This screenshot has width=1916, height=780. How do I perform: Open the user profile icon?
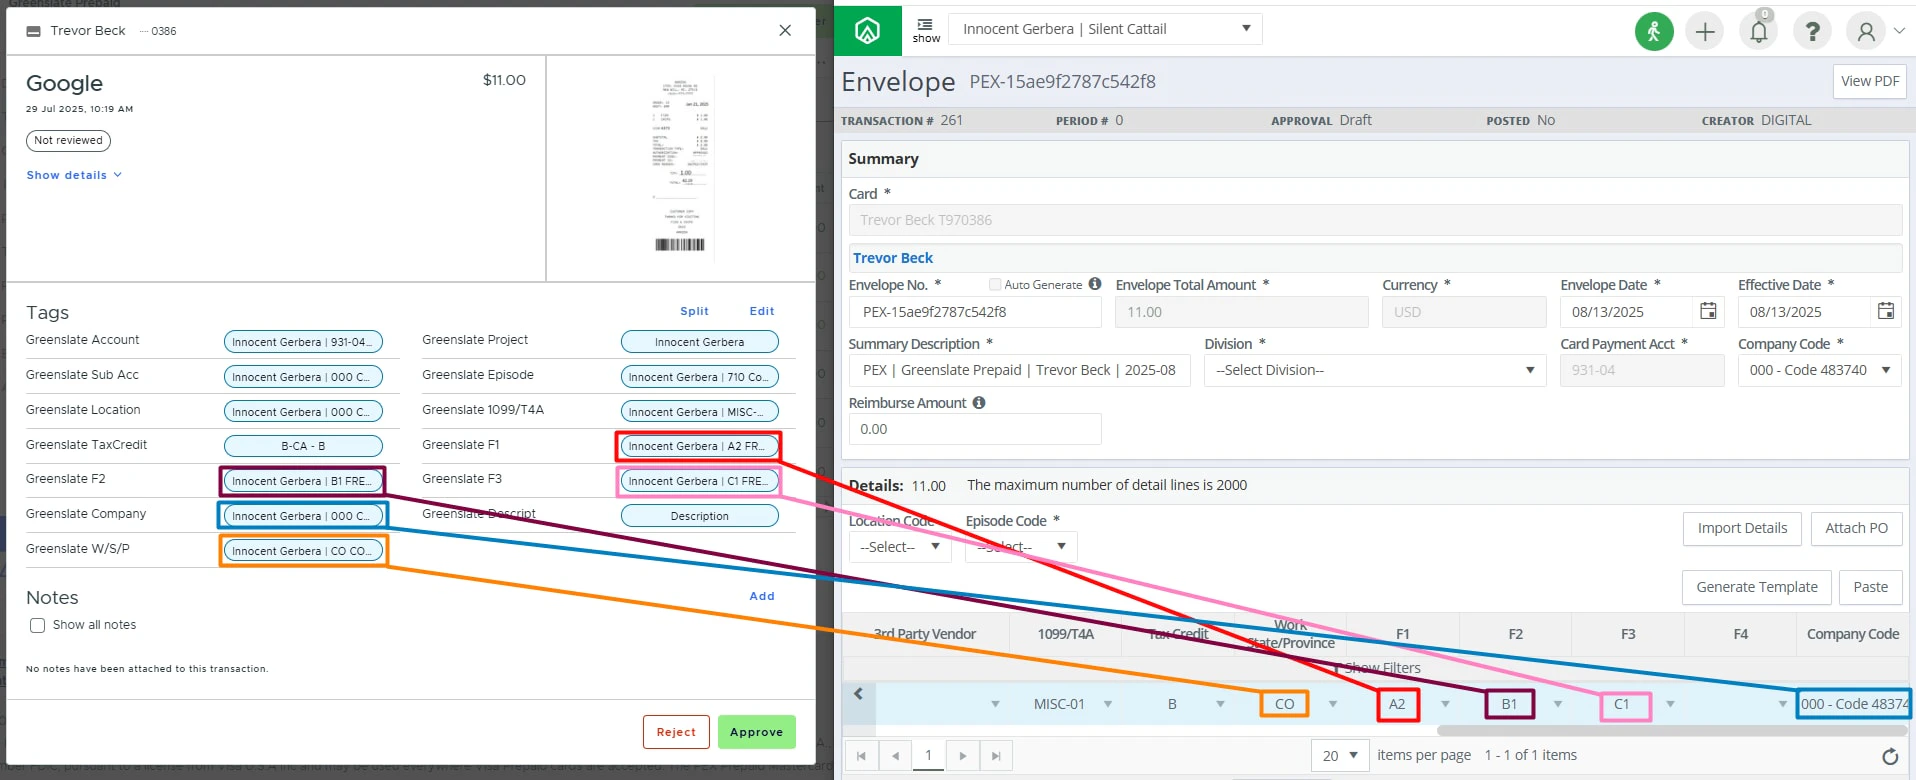coord(1866,32)
